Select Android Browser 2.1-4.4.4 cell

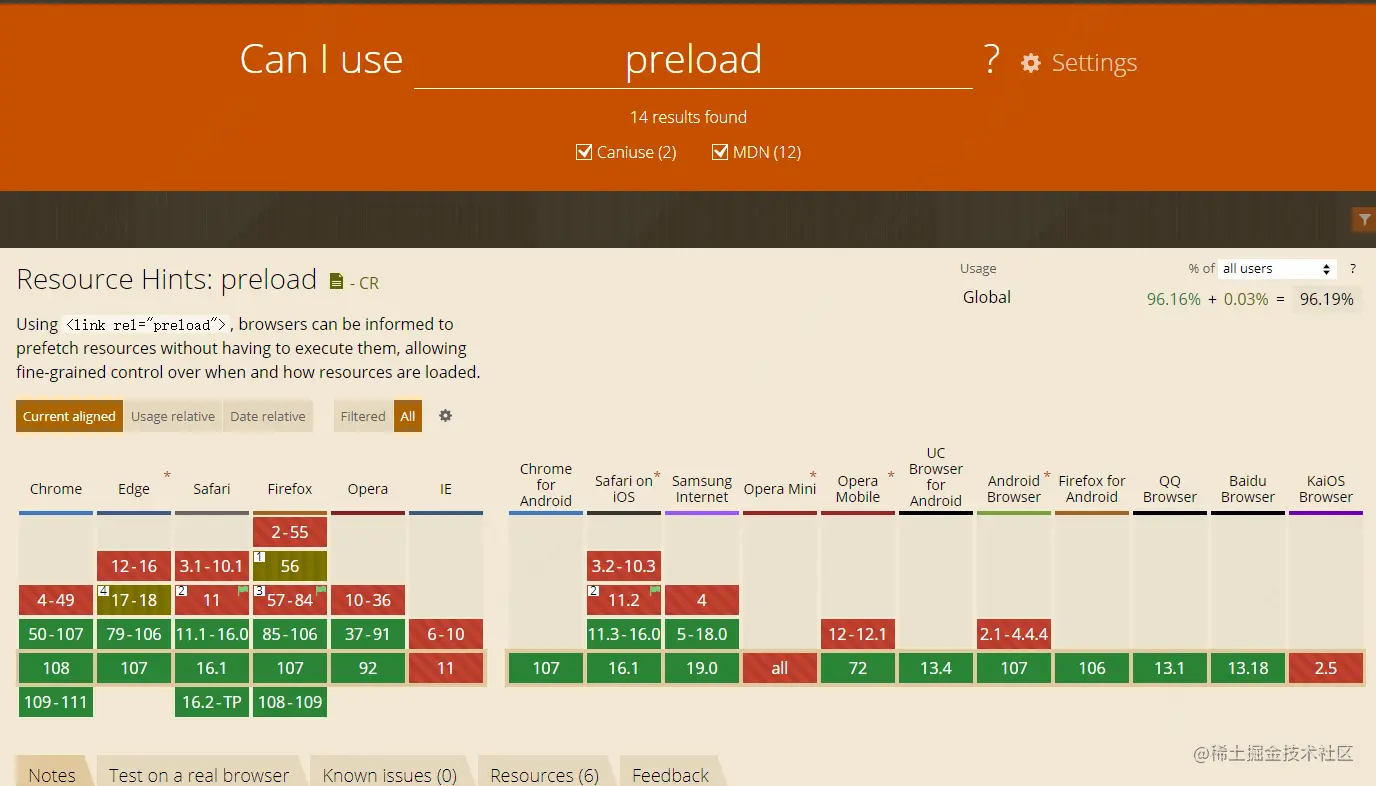click(1014, 634)
